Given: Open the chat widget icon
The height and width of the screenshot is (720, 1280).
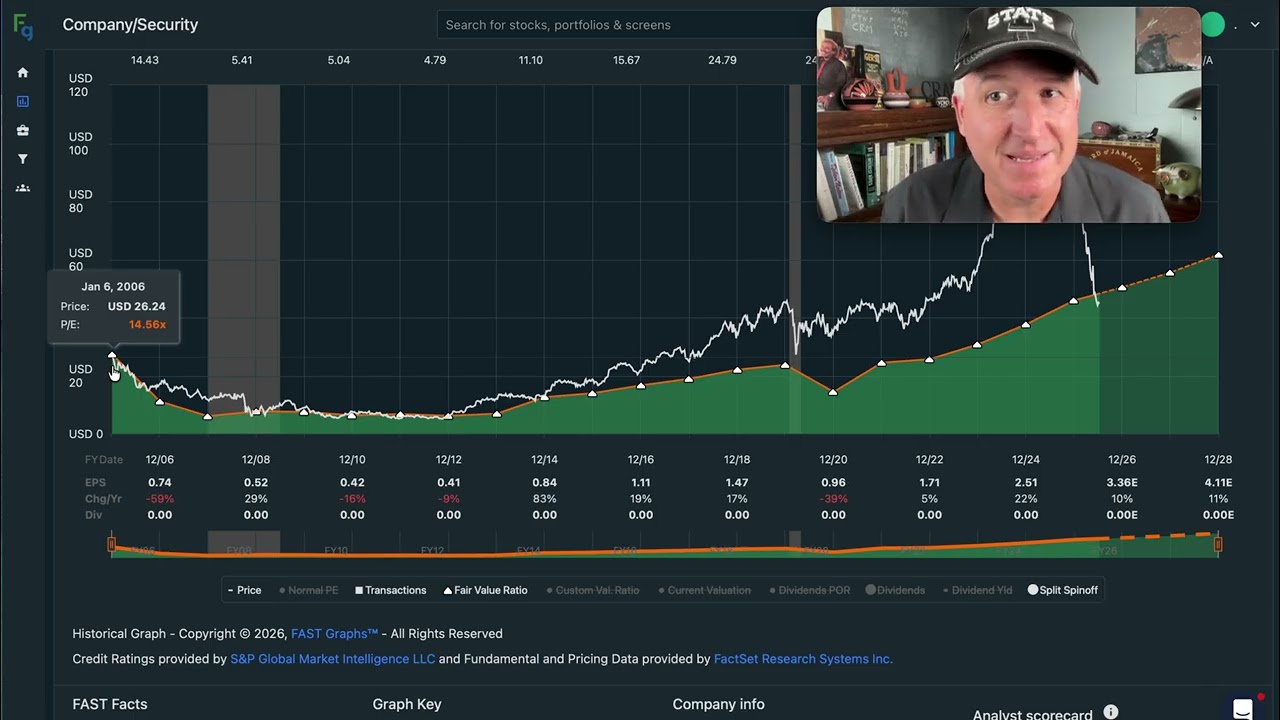Looking at the screenshot, I should point(1243,708).
